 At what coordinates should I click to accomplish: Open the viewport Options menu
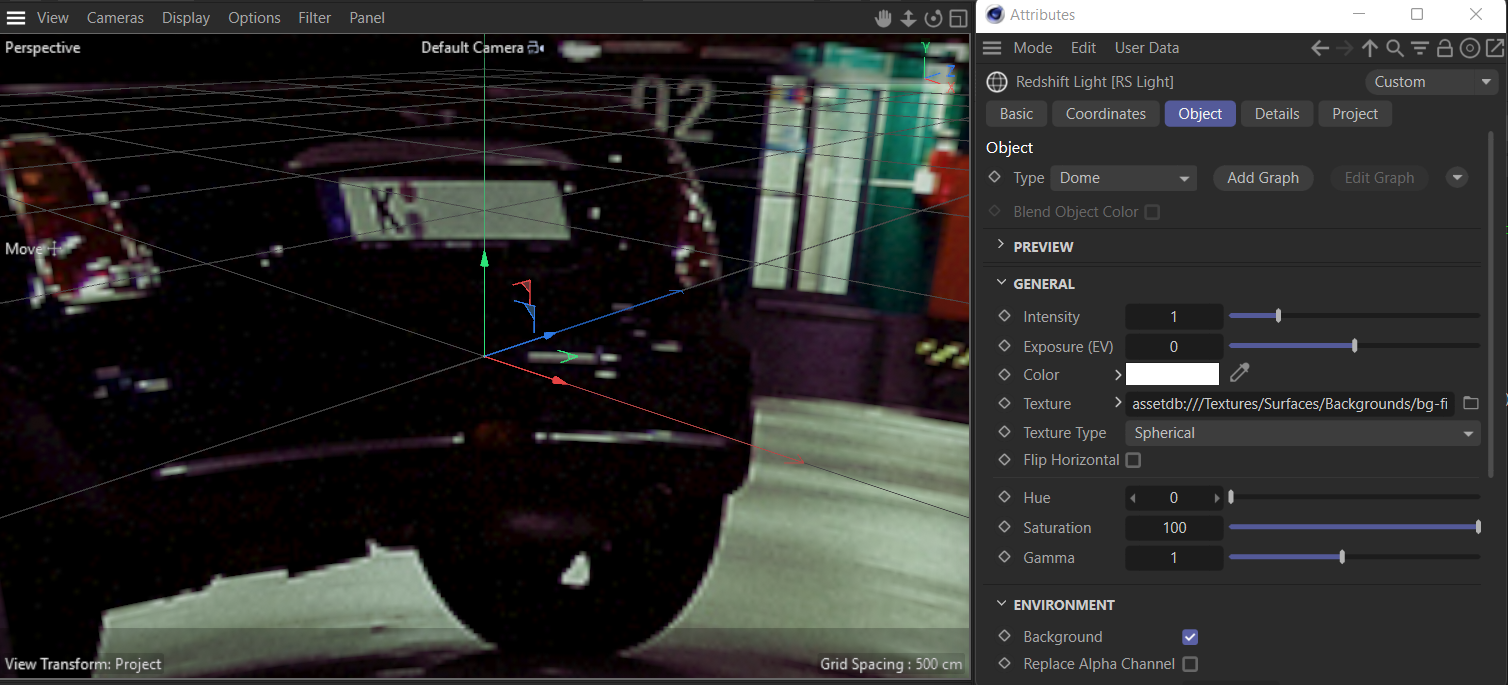tap(254, 18)
